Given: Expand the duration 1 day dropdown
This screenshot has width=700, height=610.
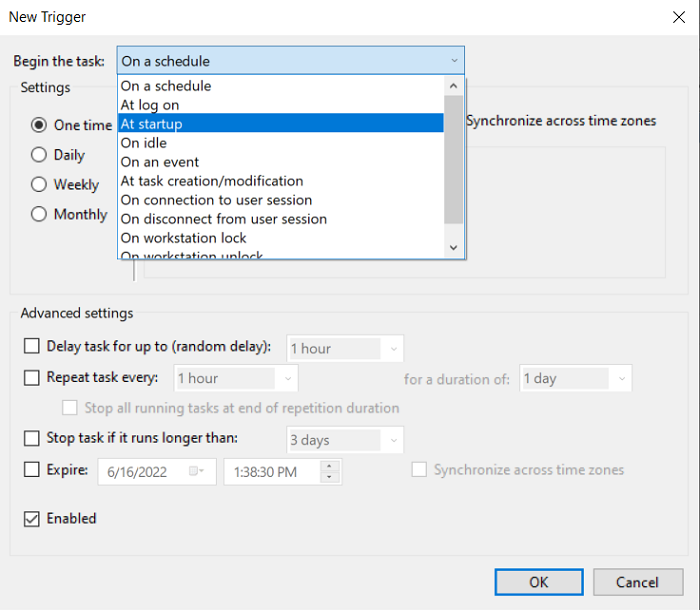Looking at the screenshot, I should 622,379.
